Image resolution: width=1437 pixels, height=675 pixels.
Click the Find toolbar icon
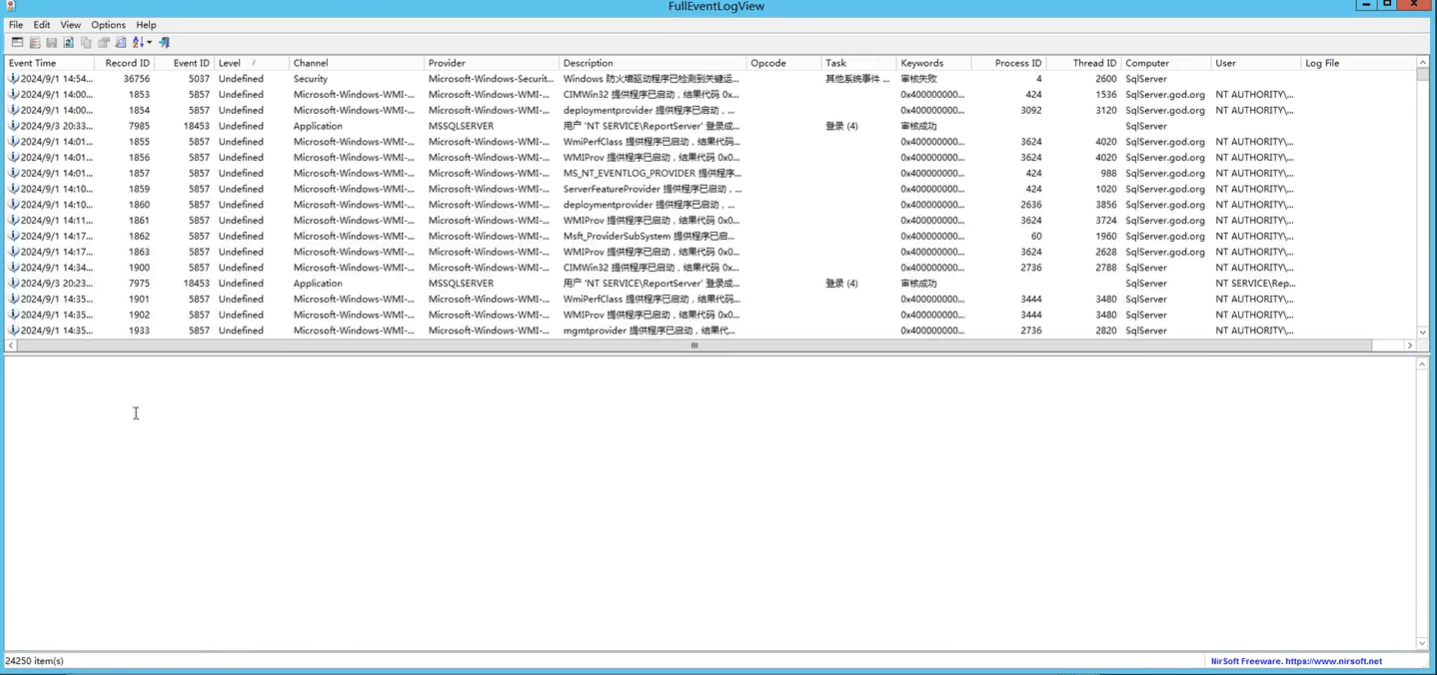click(121, 42)
